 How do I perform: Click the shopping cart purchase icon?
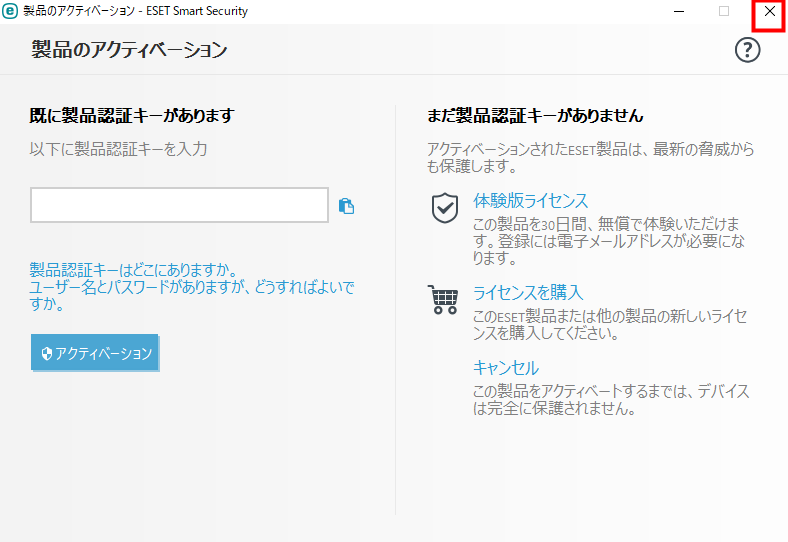pos(443,300)
